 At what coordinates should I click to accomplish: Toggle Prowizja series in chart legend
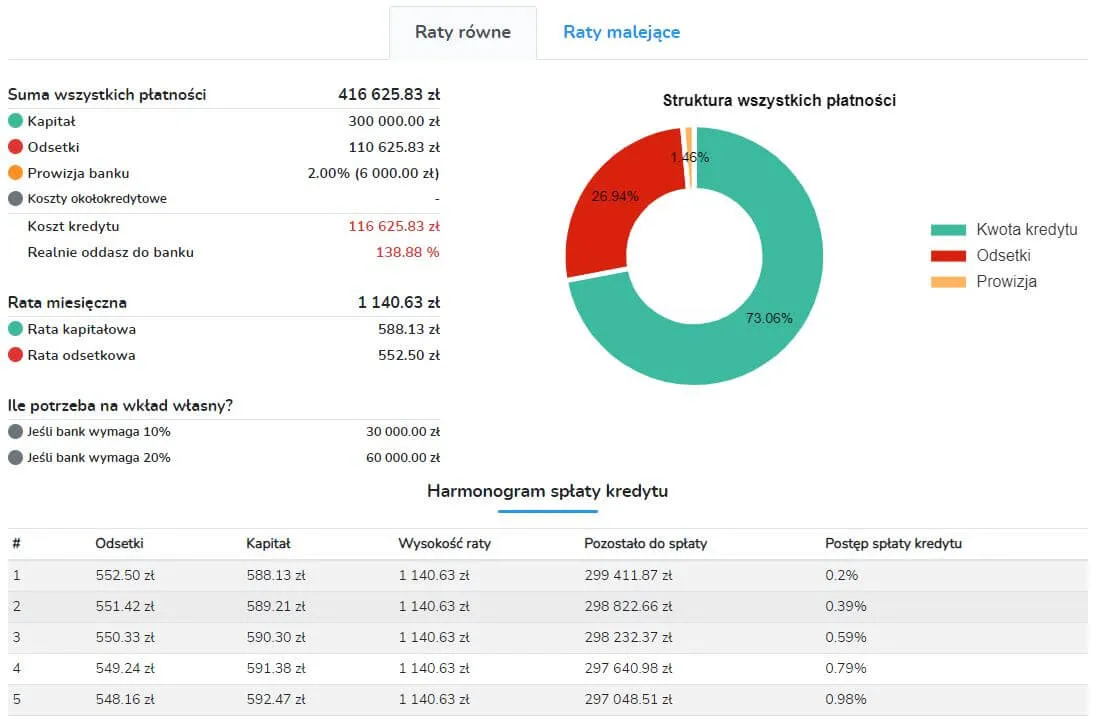(x=1006, y=282)
